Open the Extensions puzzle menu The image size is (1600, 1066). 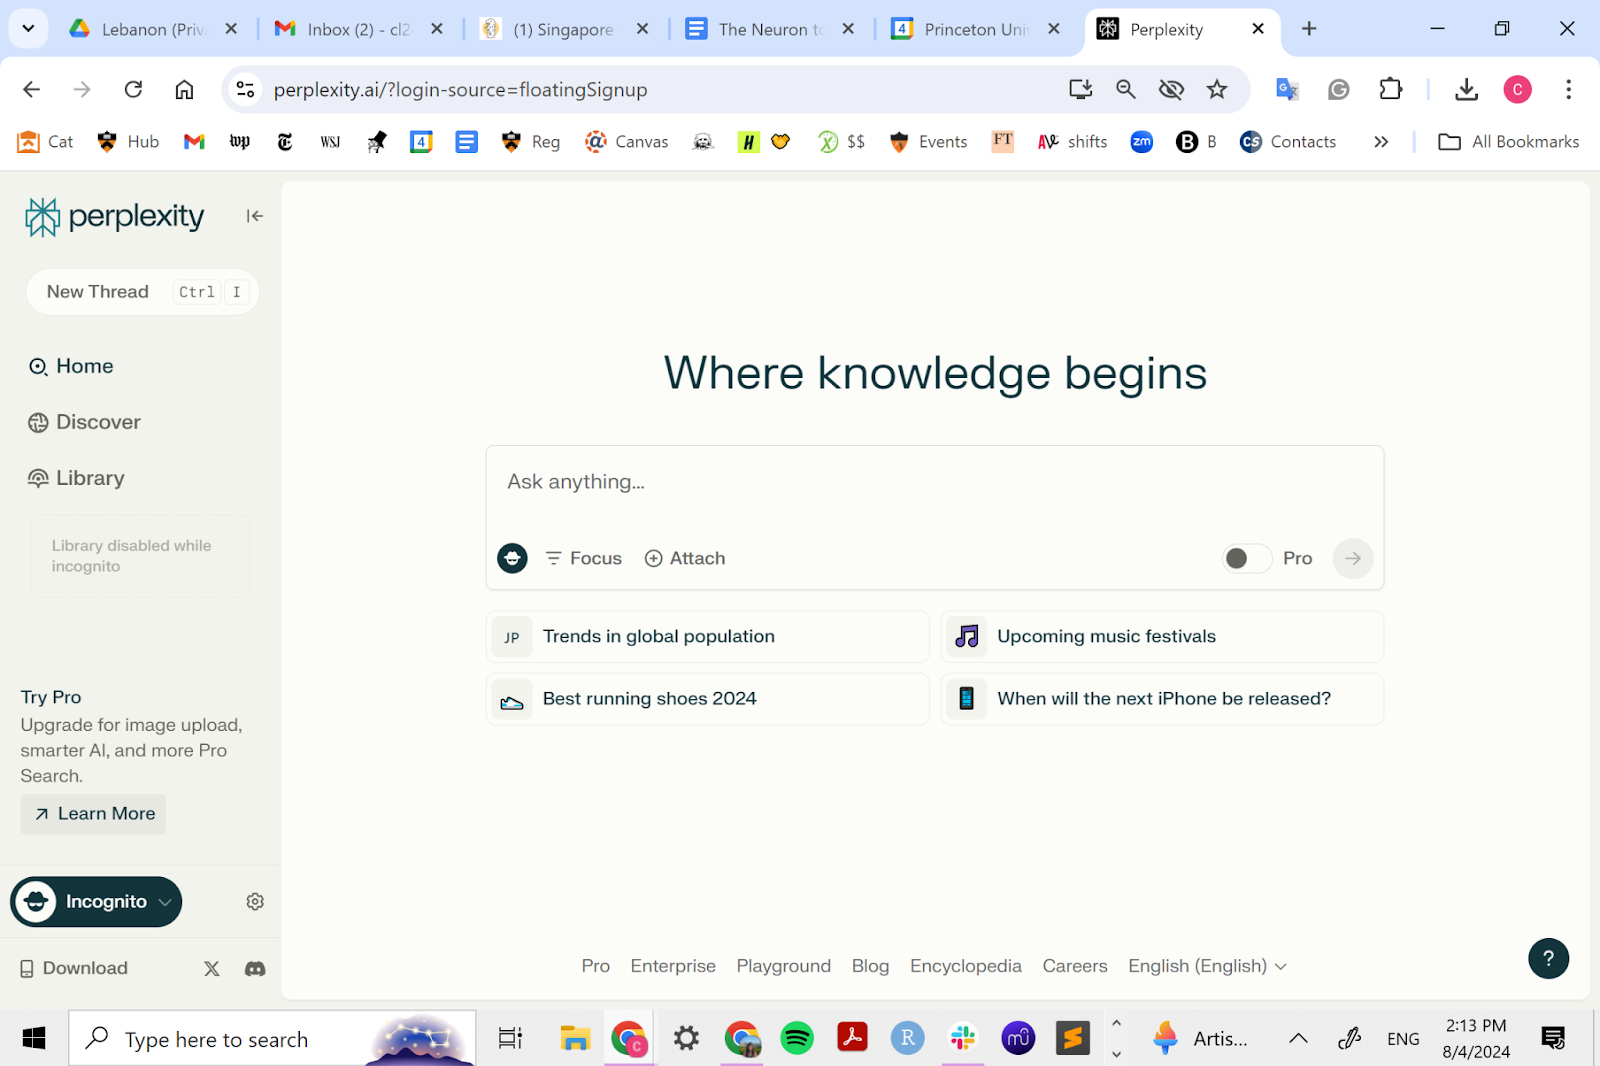tap(1391, 90)
